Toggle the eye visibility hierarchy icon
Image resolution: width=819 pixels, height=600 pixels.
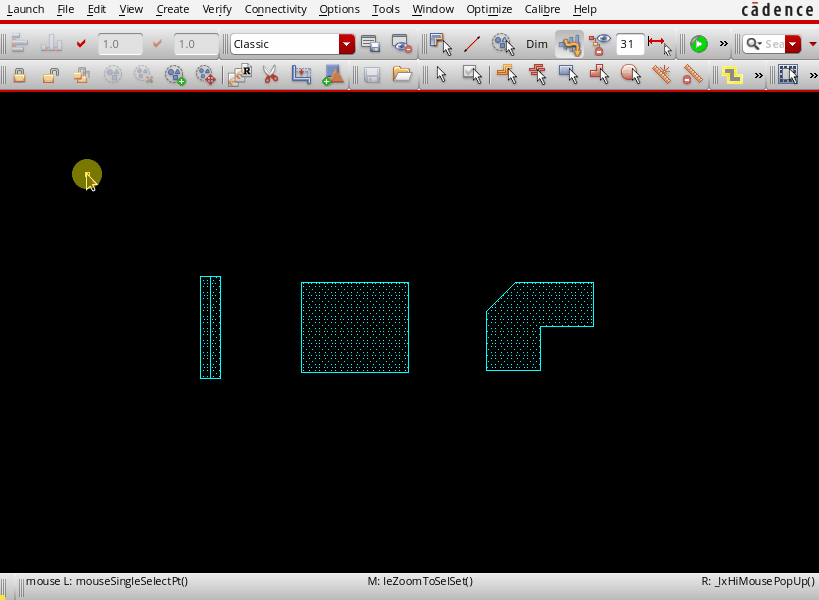(x=600, y=44)
